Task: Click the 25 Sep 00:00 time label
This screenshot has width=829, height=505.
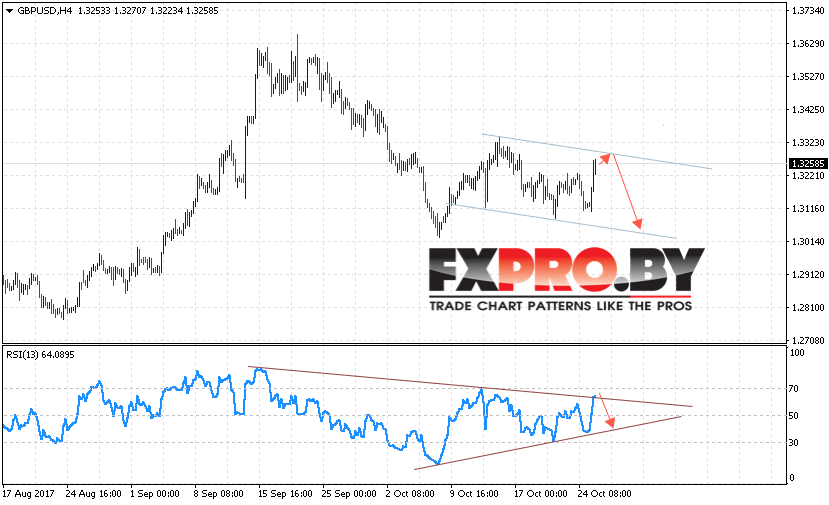Action: coord(349,494)
